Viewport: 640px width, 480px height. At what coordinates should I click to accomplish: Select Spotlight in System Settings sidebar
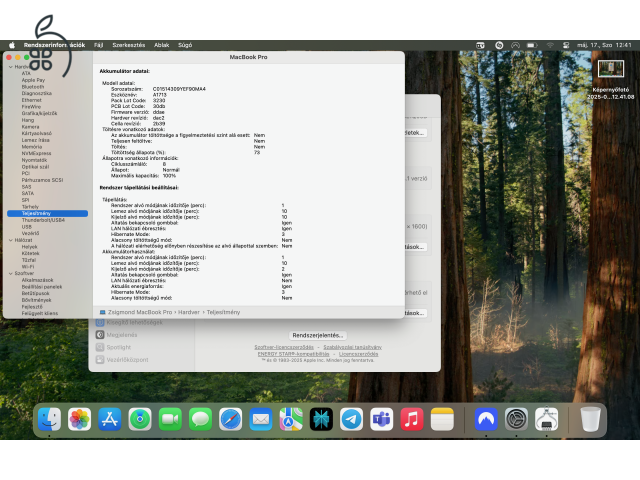point(113,347)
